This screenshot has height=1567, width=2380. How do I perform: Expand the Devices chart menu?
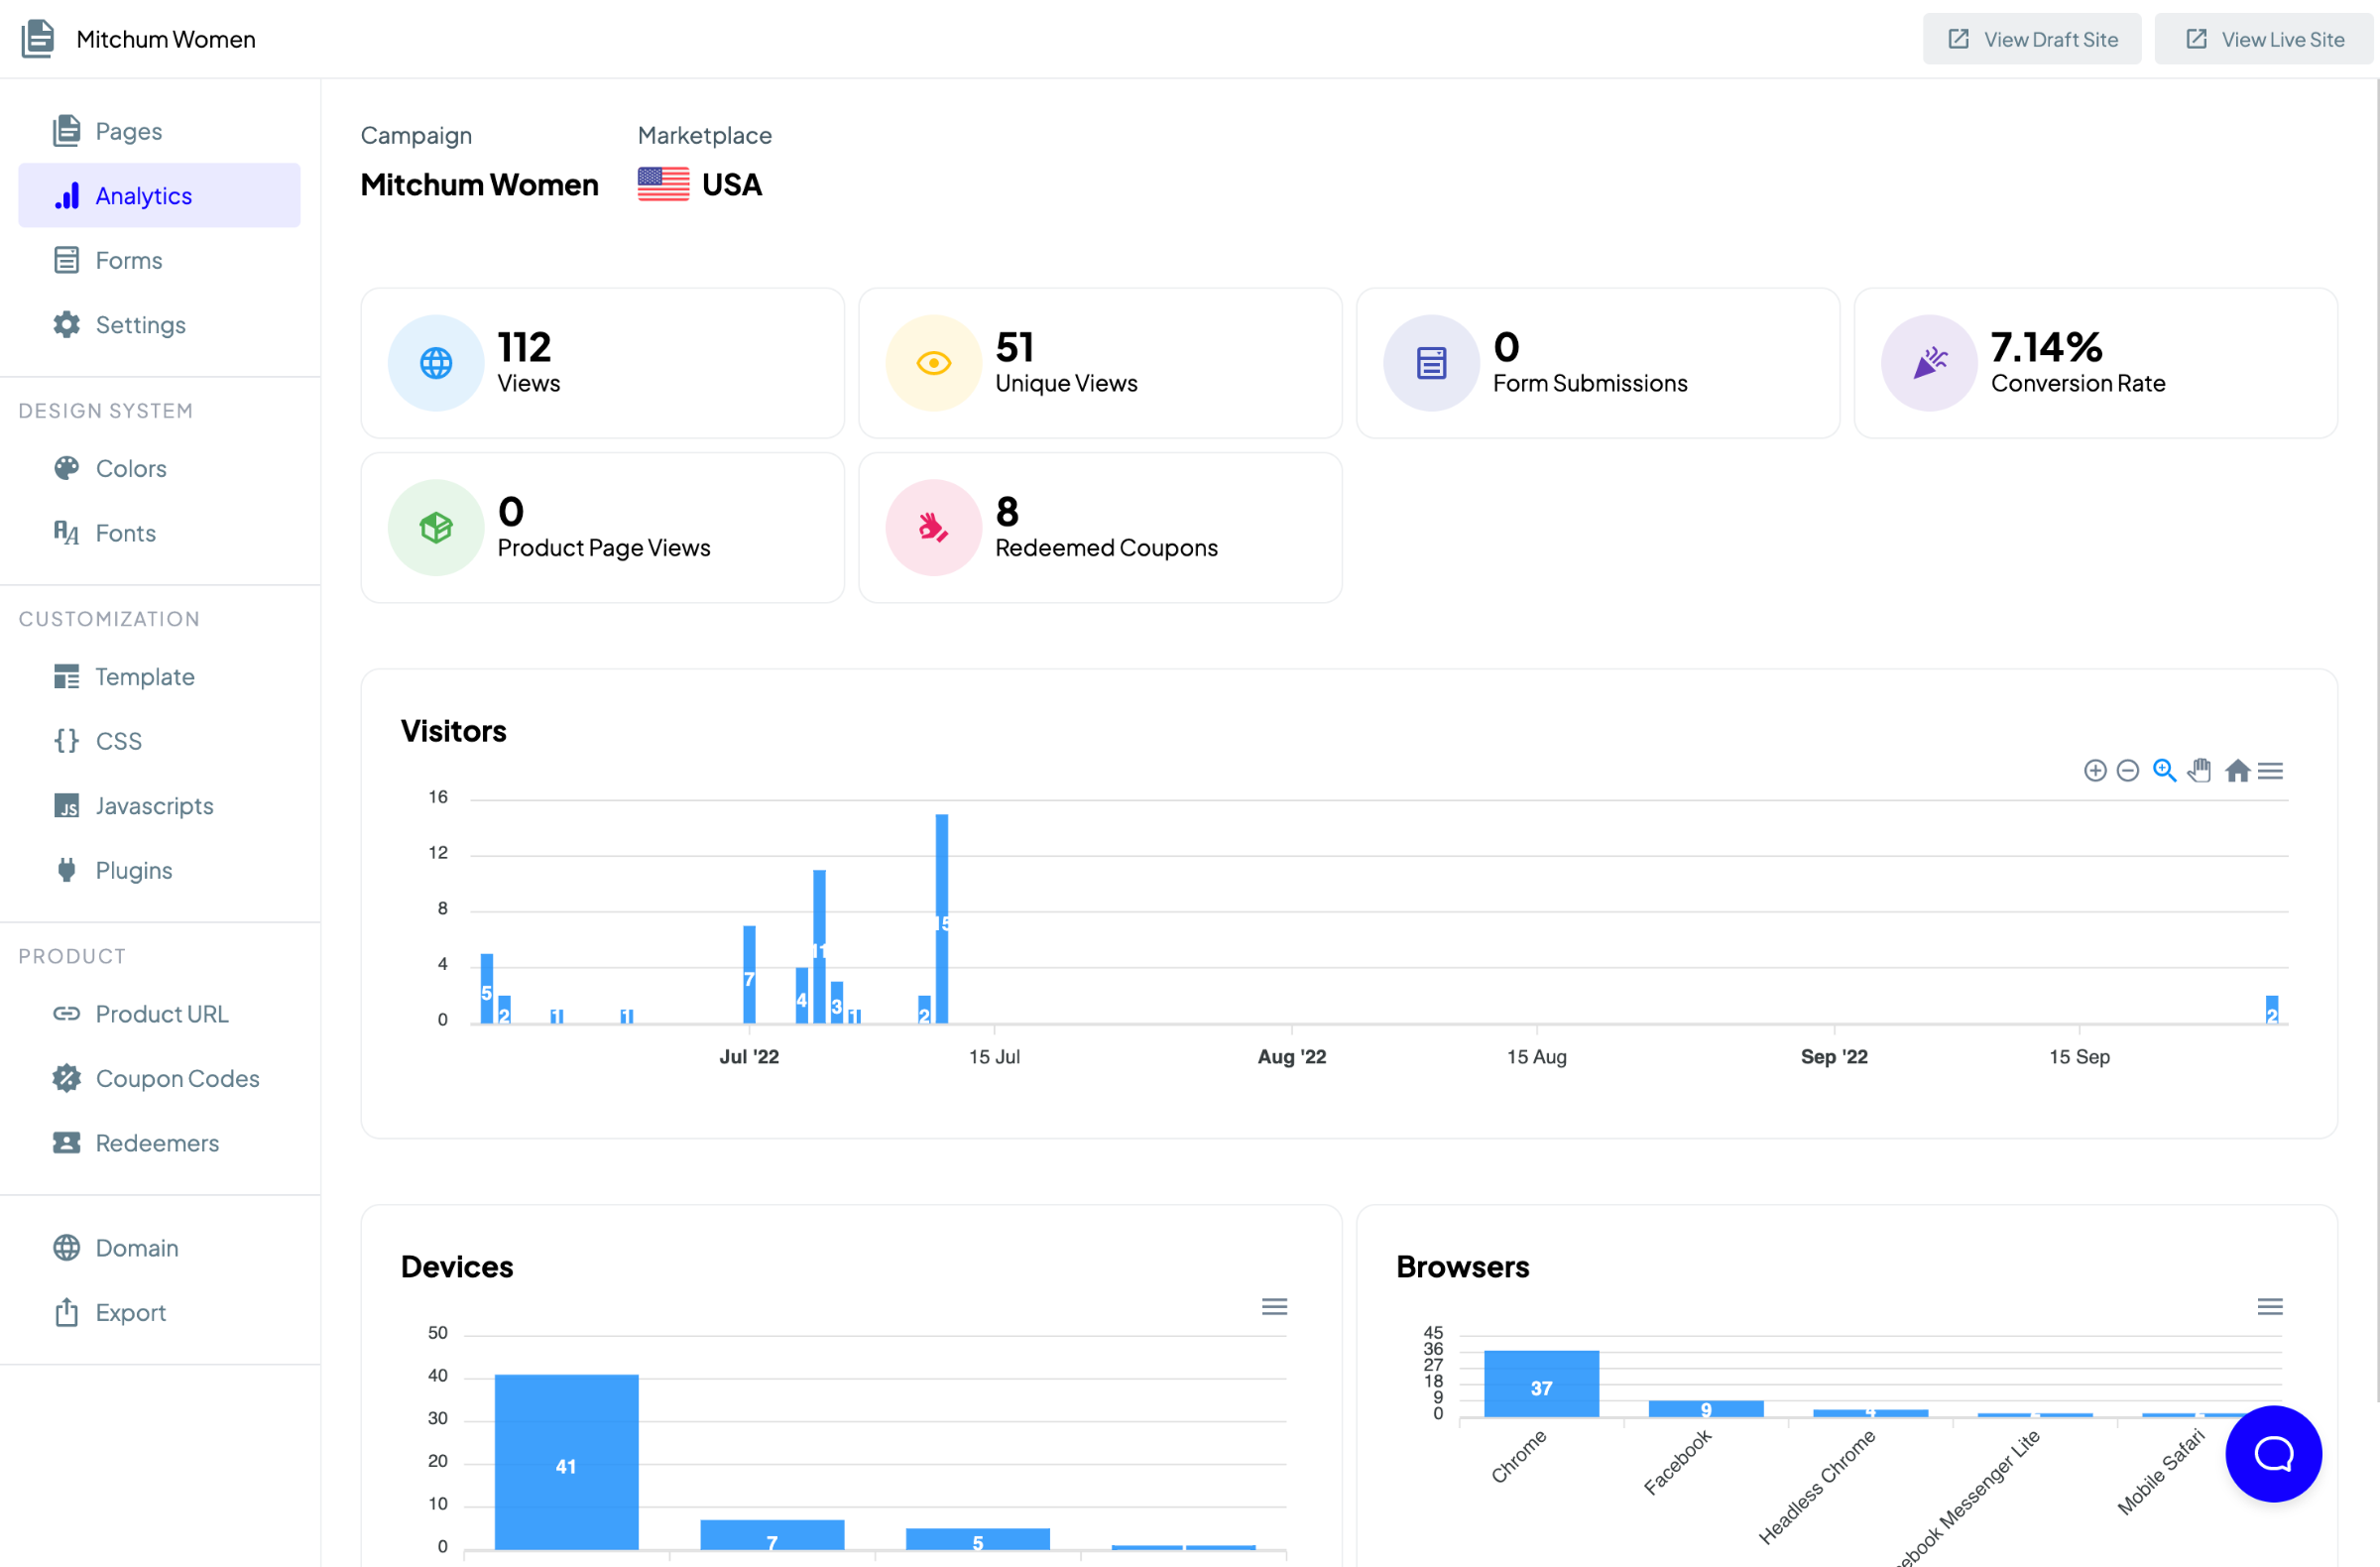click(1274, 1306)
